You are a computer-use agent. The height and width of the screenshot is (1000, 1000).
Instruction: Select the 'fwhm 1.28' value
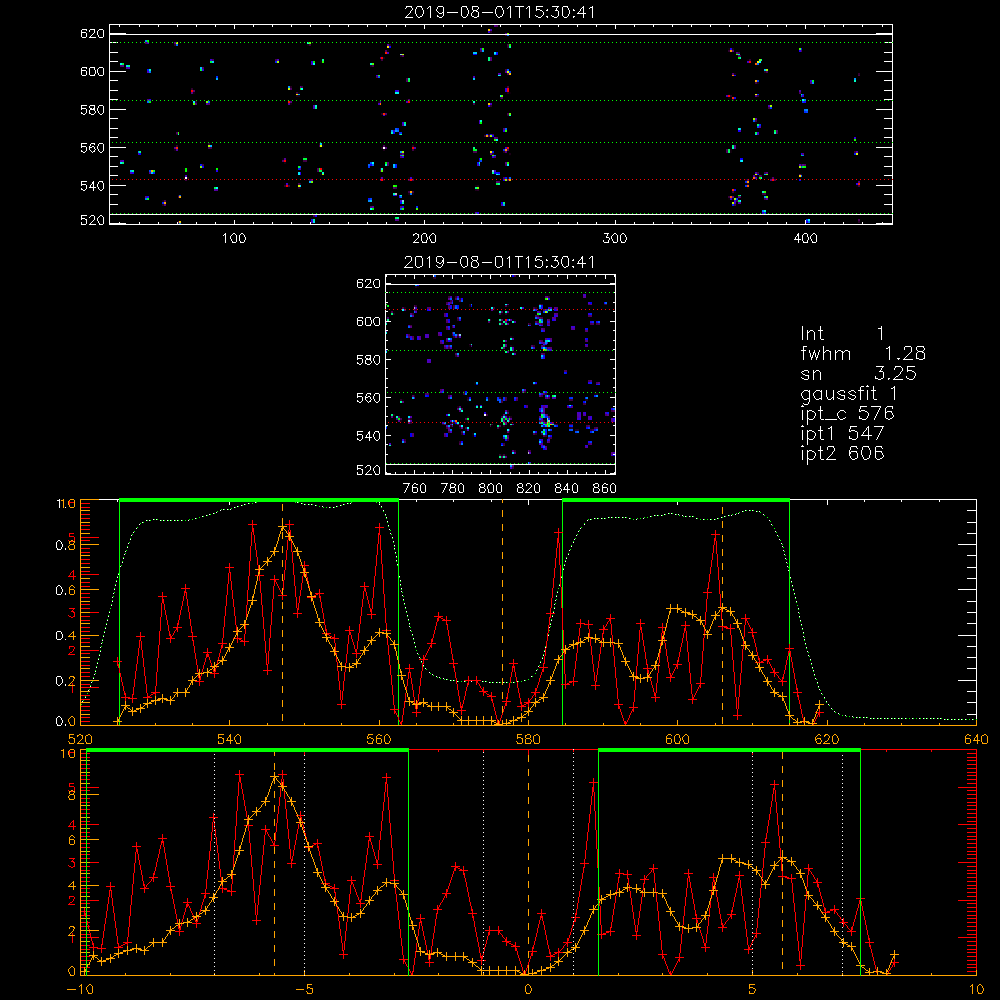click(x=863, y=353)
